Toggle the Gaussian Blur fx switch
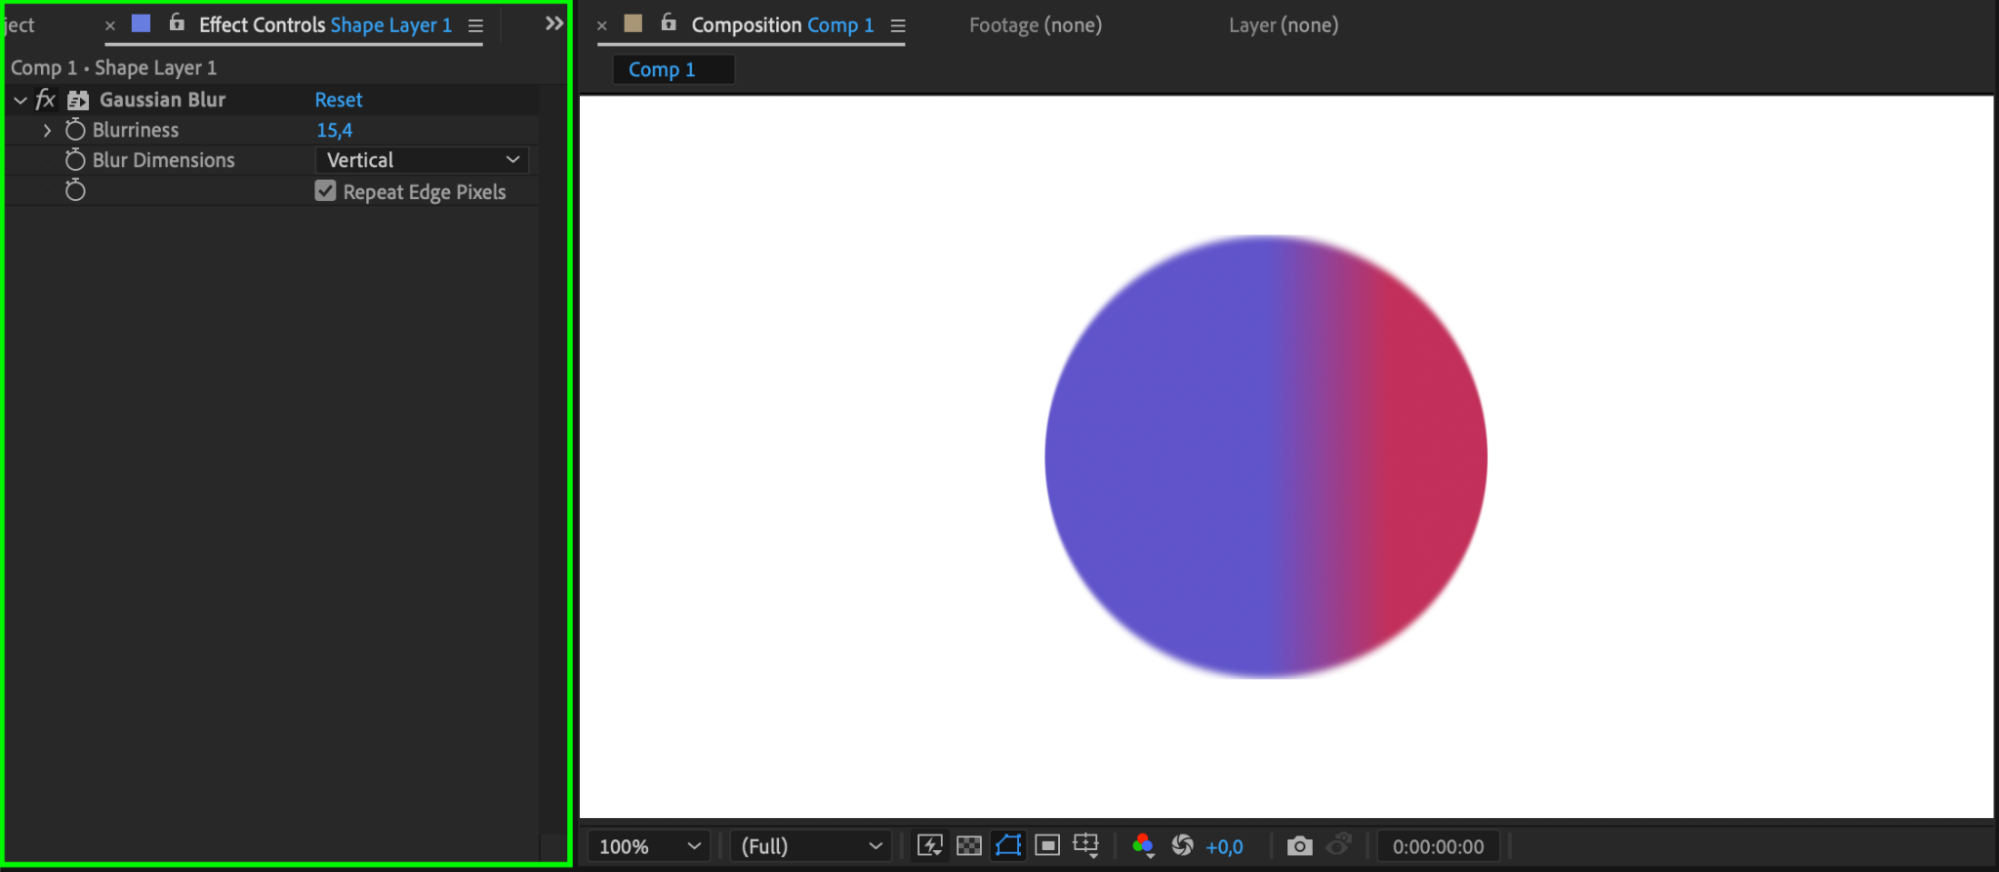The height and width of the screenshot is (872, 1999). coord(45,100)
